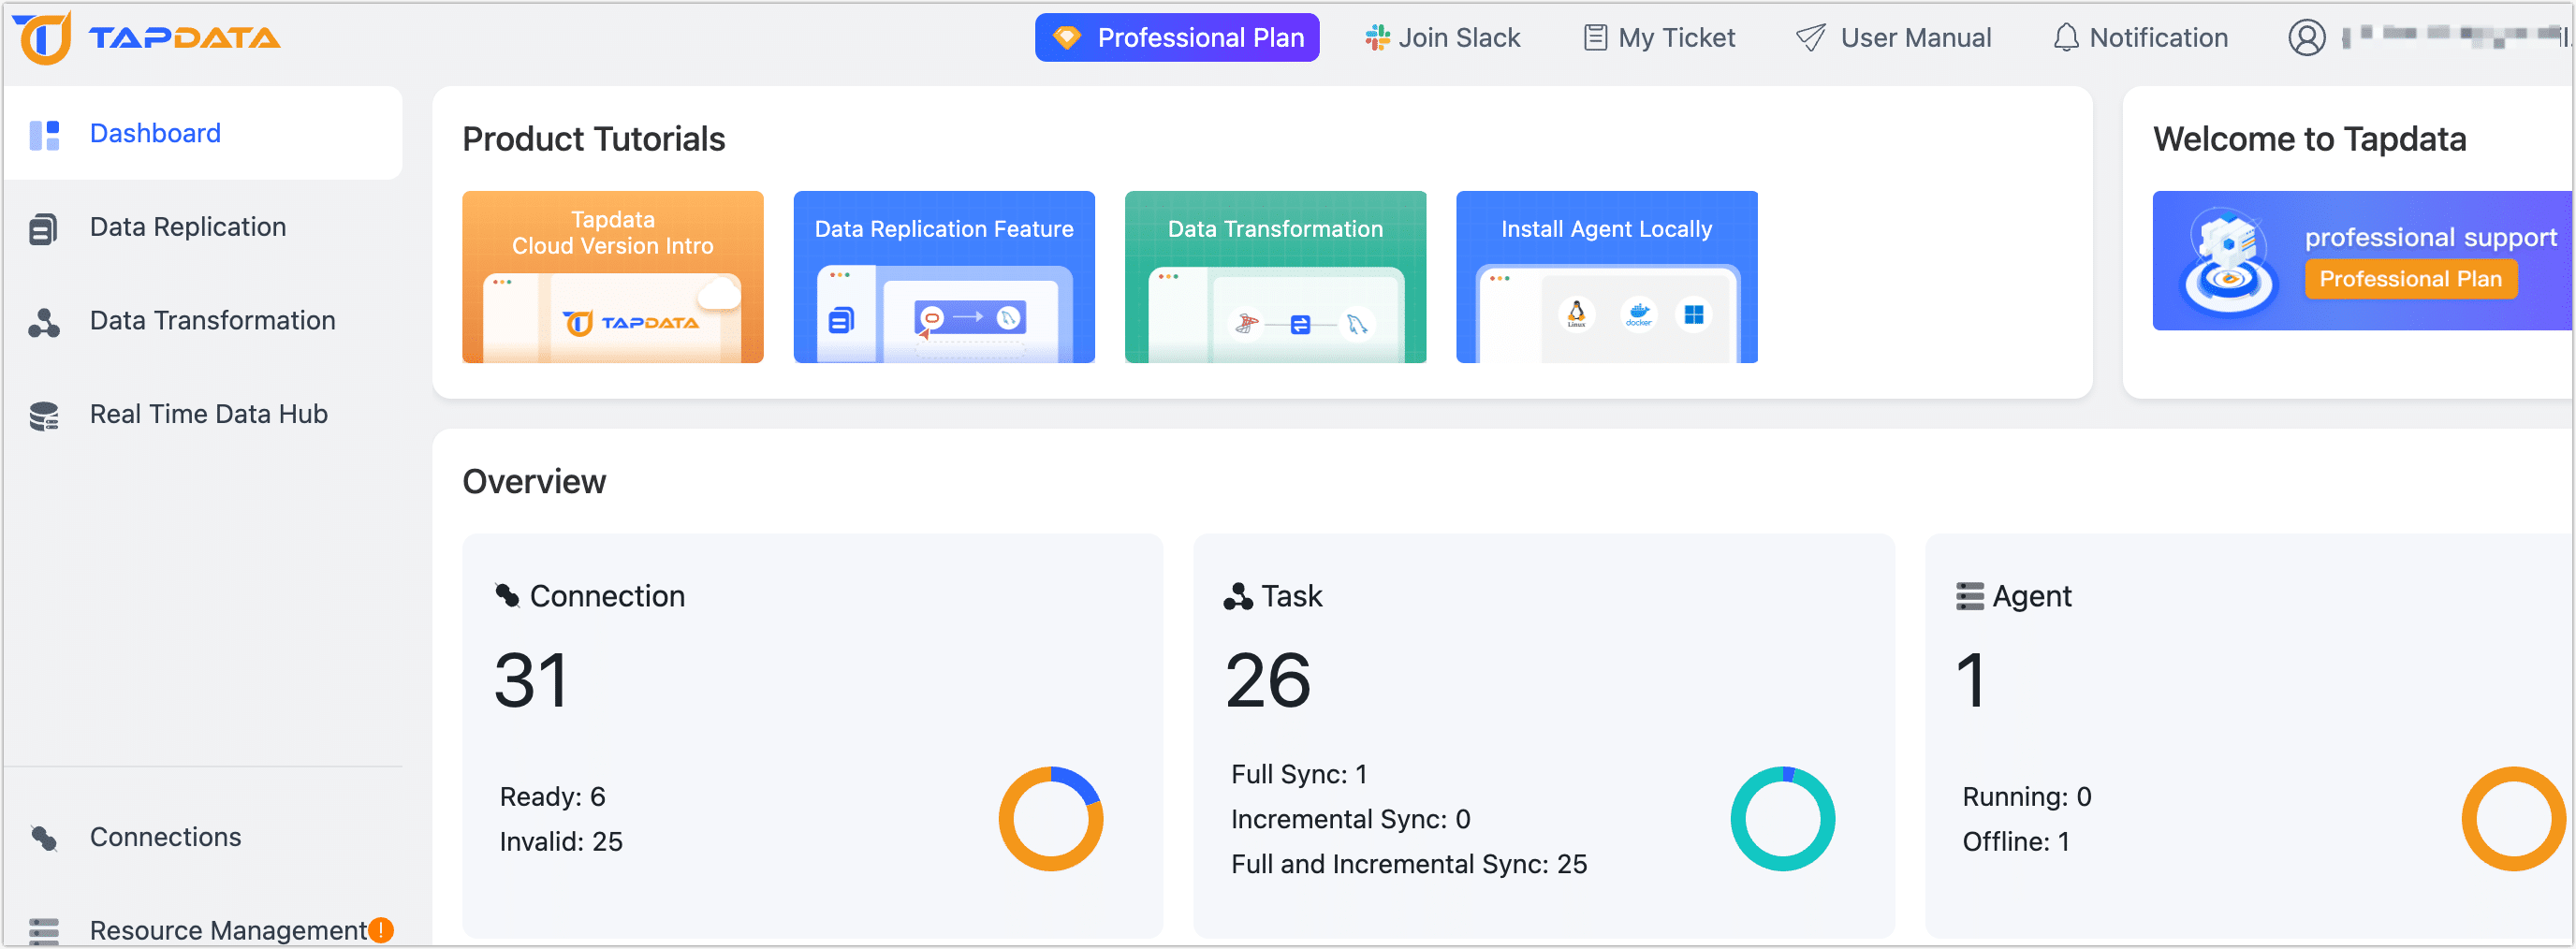Viewport: 2576px width, 949px height.
Task: Click the Real Time Data Hub icon
Action: pyautogui.click(x=44, y=416)
